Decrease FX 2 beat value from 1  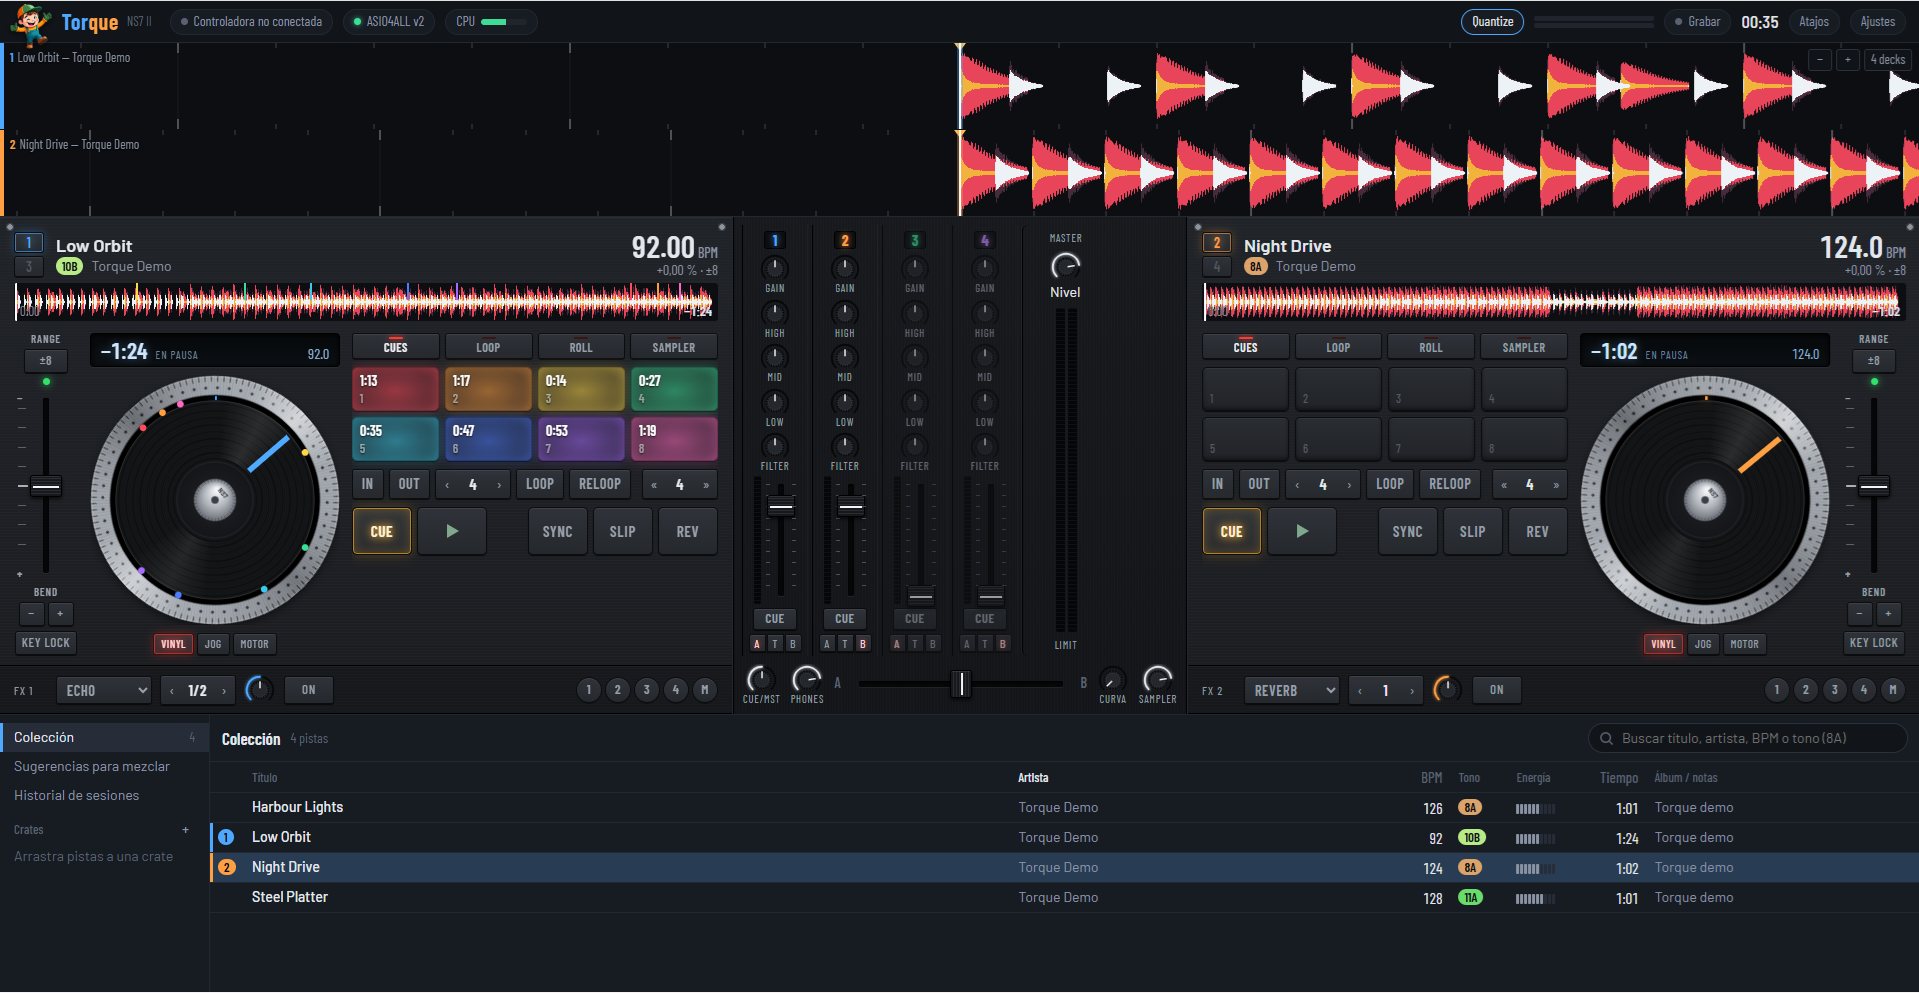point(1360,690)
